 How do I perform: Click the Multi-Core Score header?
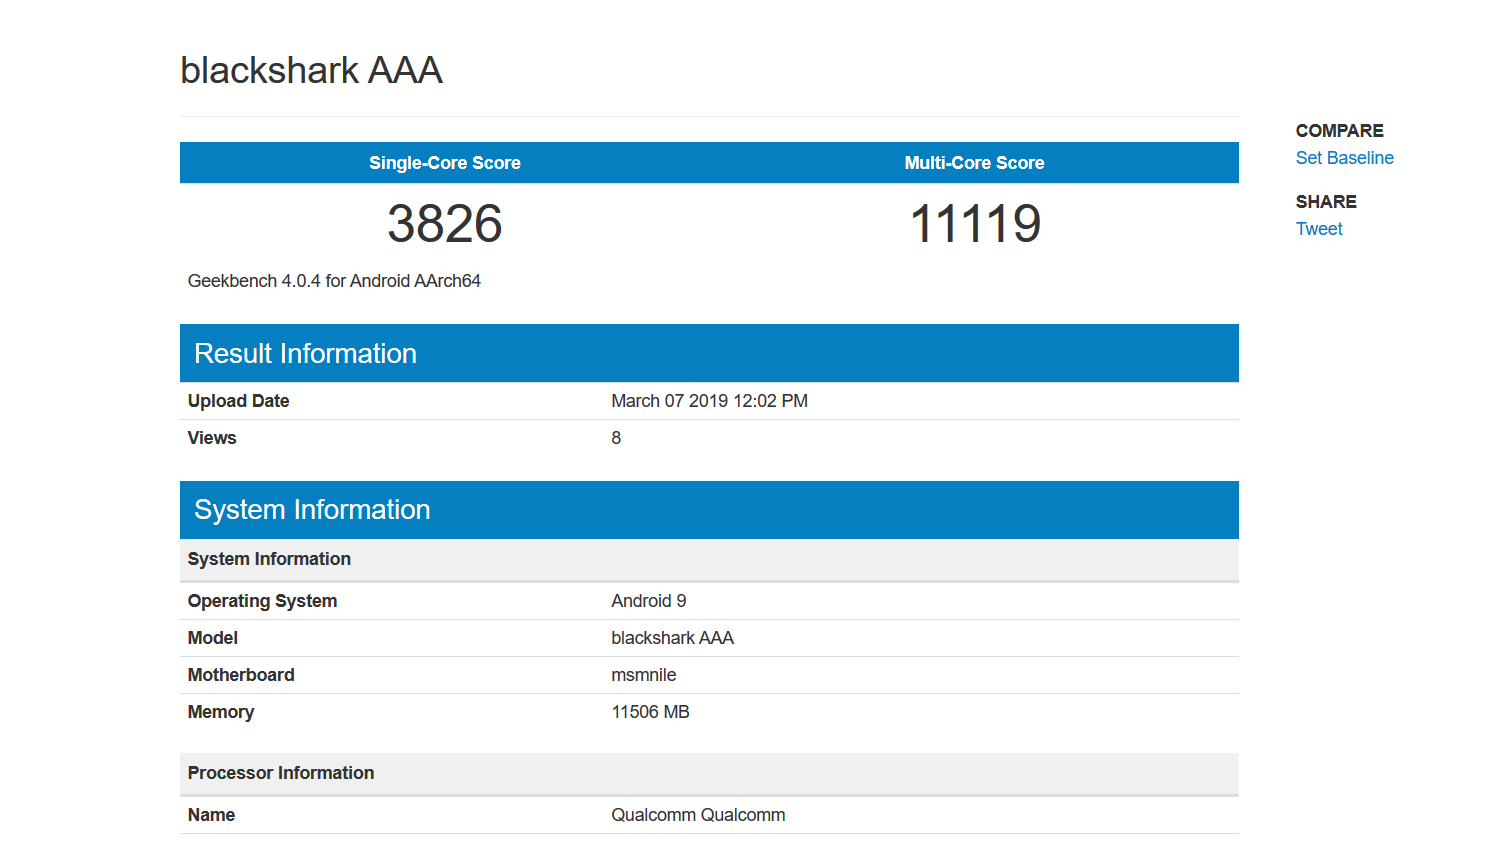tap(974, 163)
